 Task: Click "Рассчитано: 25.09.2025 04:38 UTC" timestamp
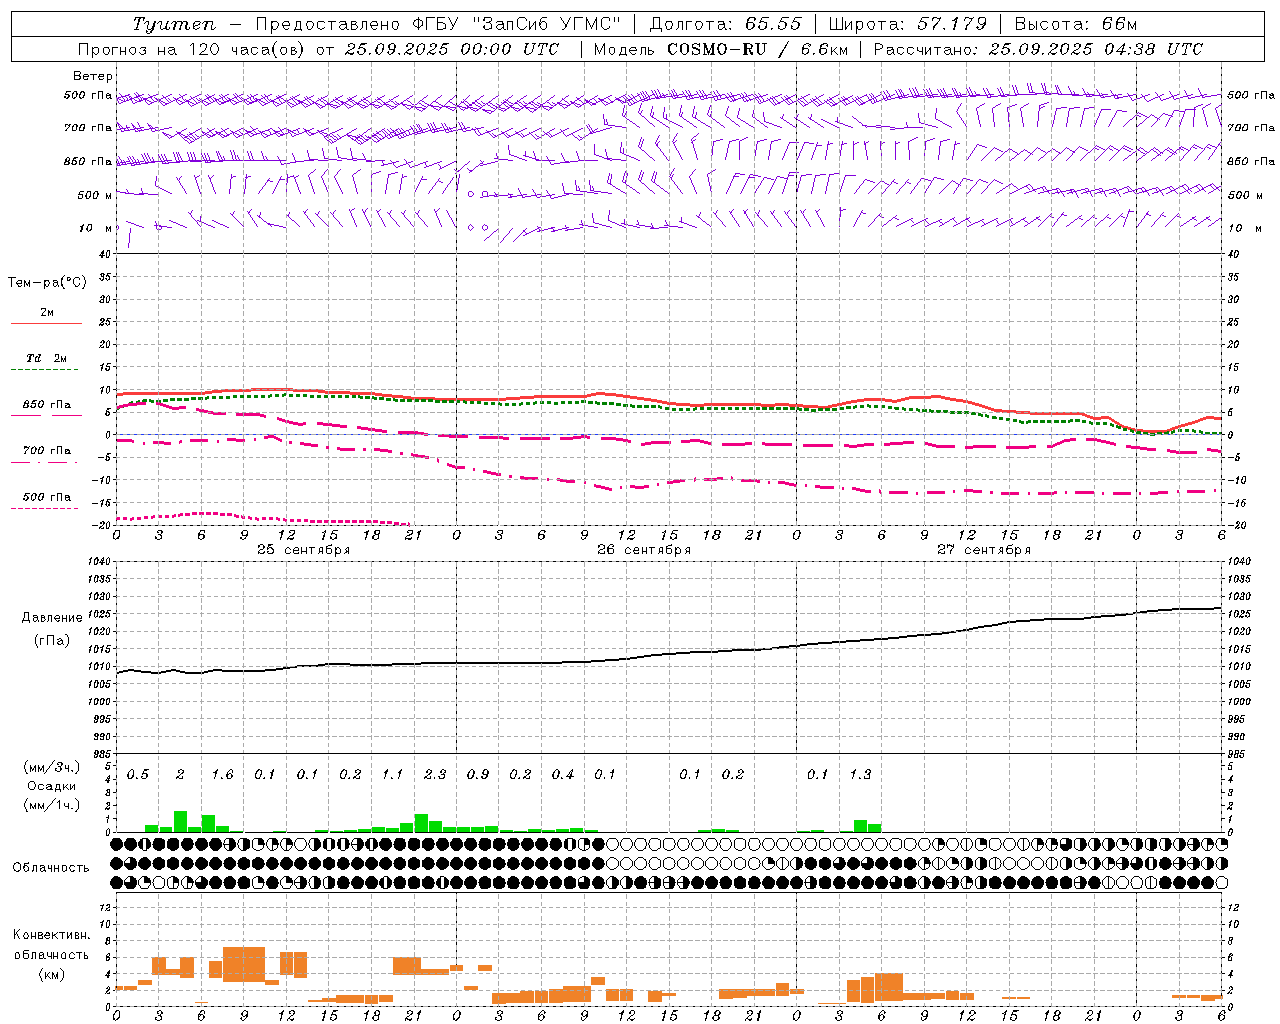point(1038,49)
